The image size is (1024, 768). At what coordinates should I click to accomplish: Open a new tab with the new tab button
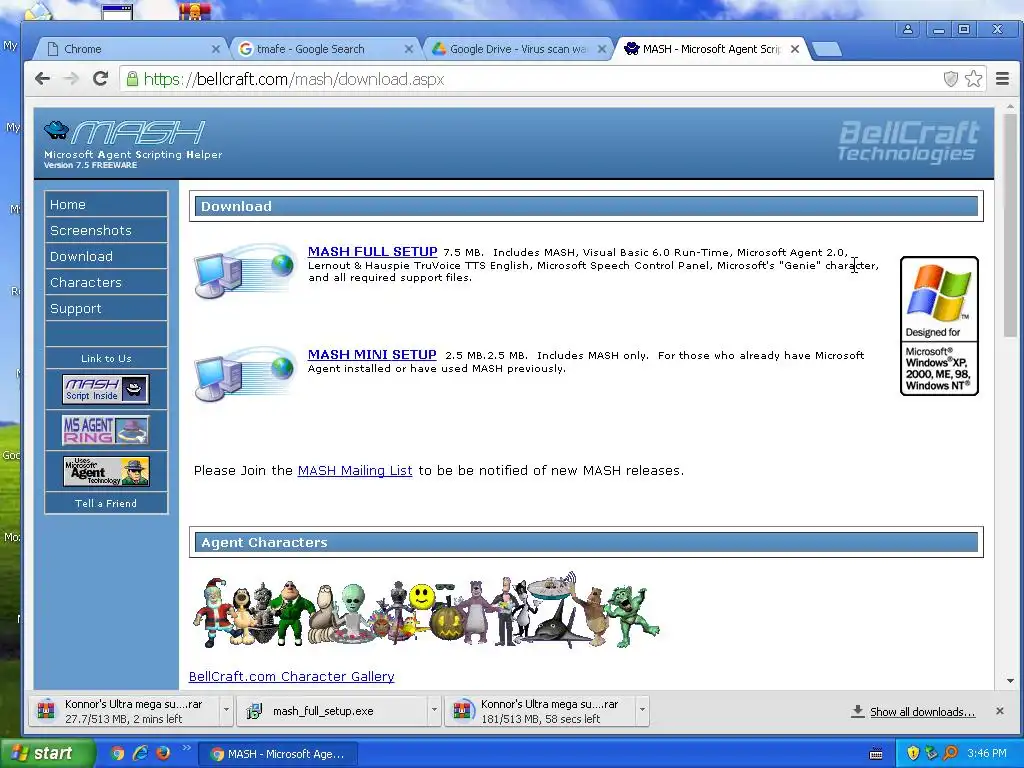827,49
